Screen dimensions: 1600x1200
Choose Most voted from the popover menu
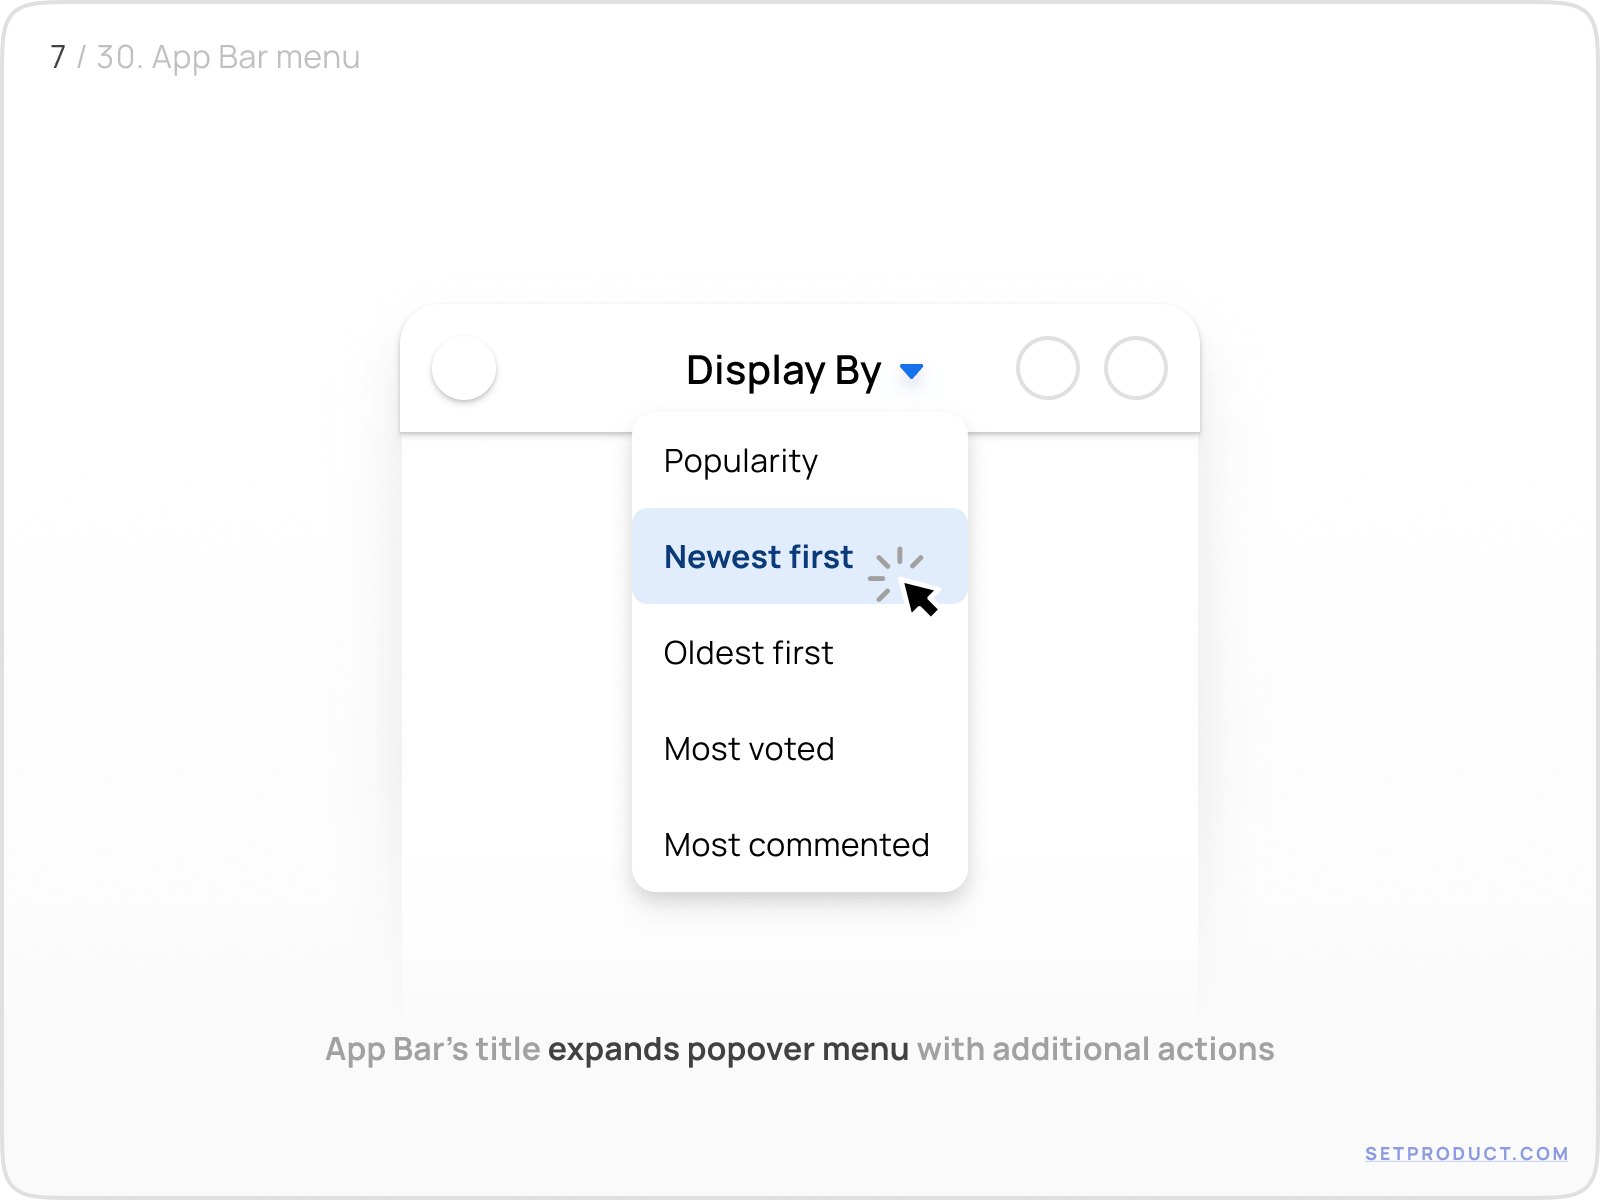[749, 749]
